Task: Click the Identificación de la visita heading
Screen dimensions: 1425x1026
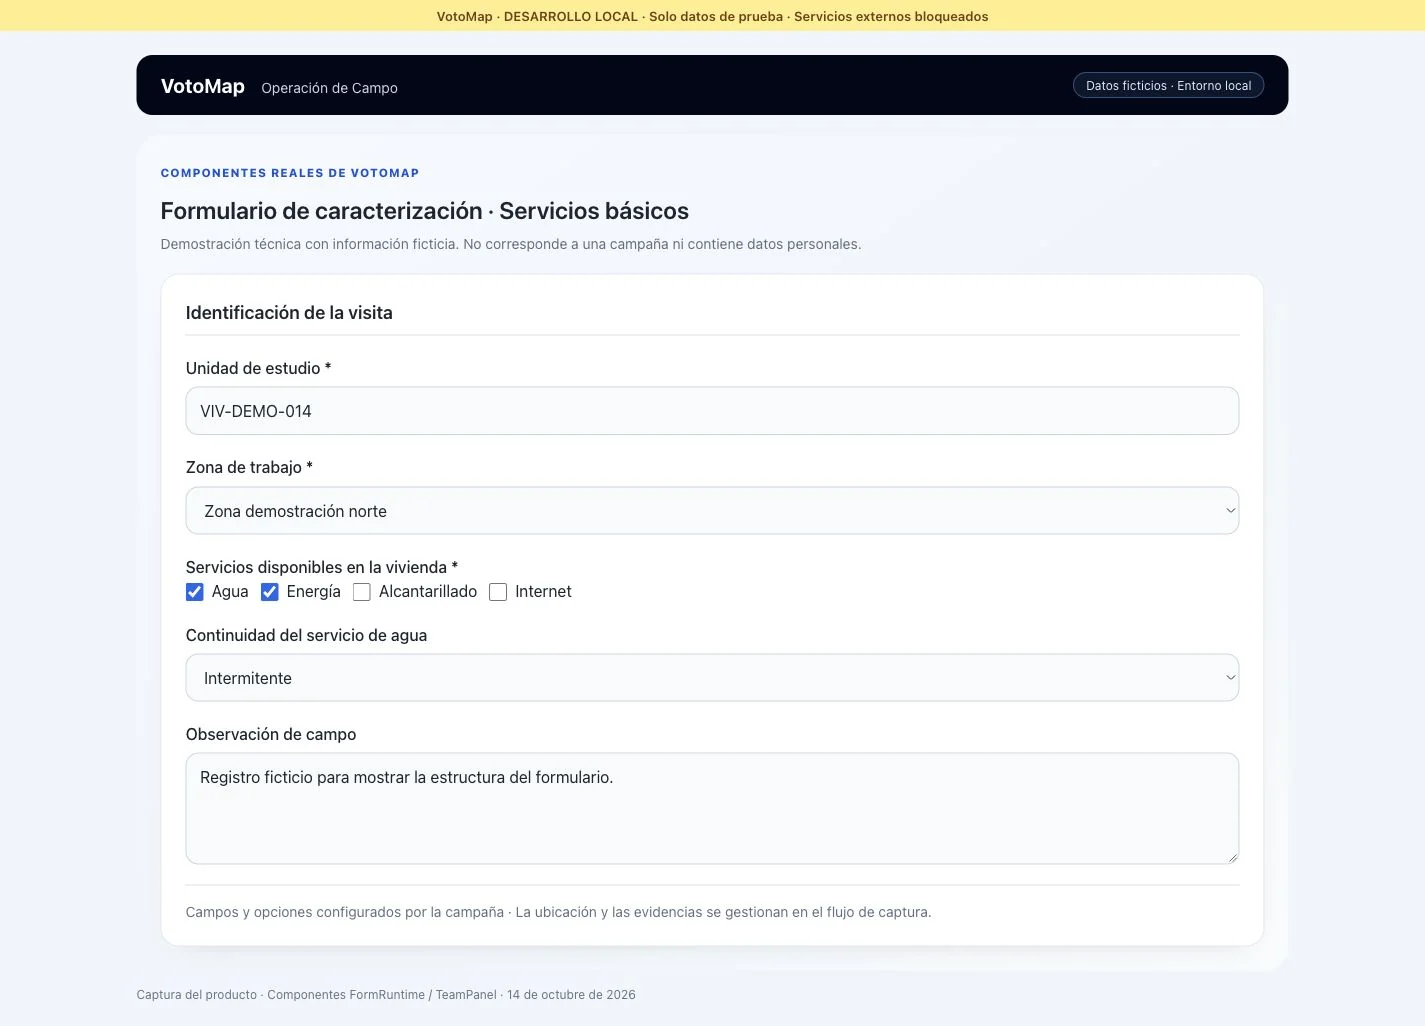Action: coord(289,313)
